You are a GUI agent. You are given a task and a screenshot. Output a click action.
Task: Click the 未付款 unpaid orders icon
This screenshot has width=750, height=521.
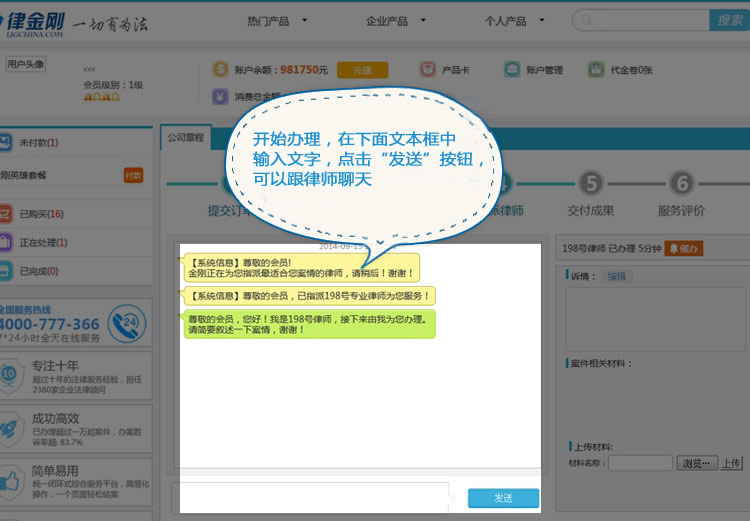[x=8, y=143]
